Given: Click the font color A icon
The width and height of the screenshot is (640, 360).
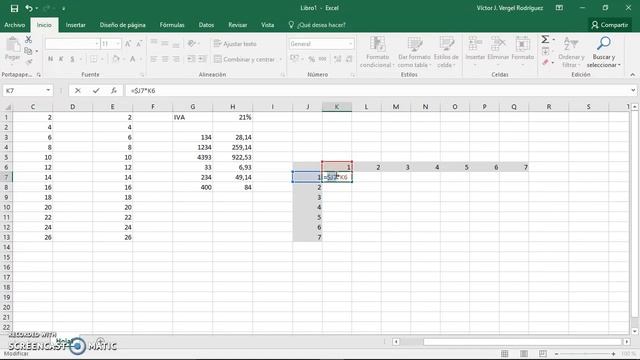Looking at the screenshot, I should tap(133, 59).
